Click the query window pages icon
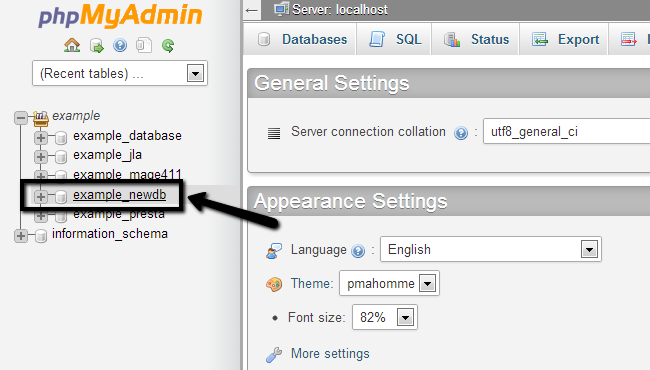 click(x=144, y=45)
